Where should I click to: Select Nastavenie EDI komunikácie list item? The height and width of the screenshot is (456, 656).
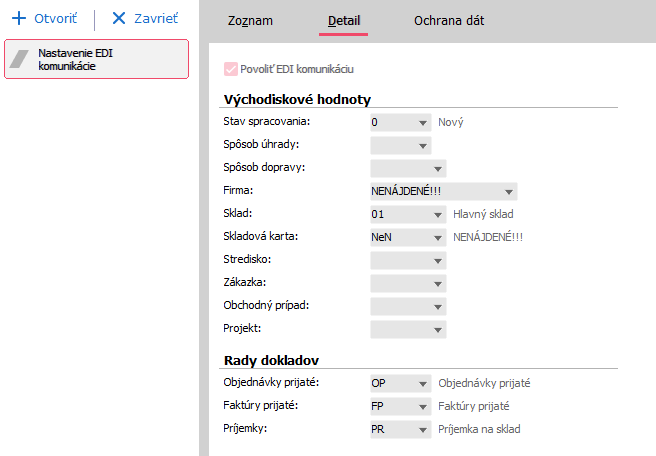pos(96,59)
